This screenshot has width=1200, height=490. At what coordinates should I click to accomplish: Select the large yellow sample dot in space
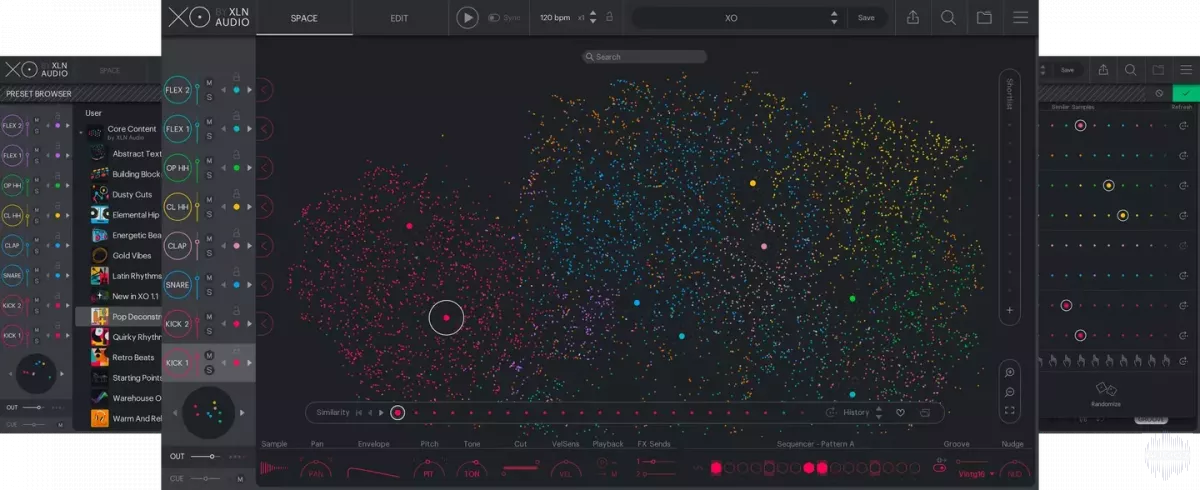[753, 183]
